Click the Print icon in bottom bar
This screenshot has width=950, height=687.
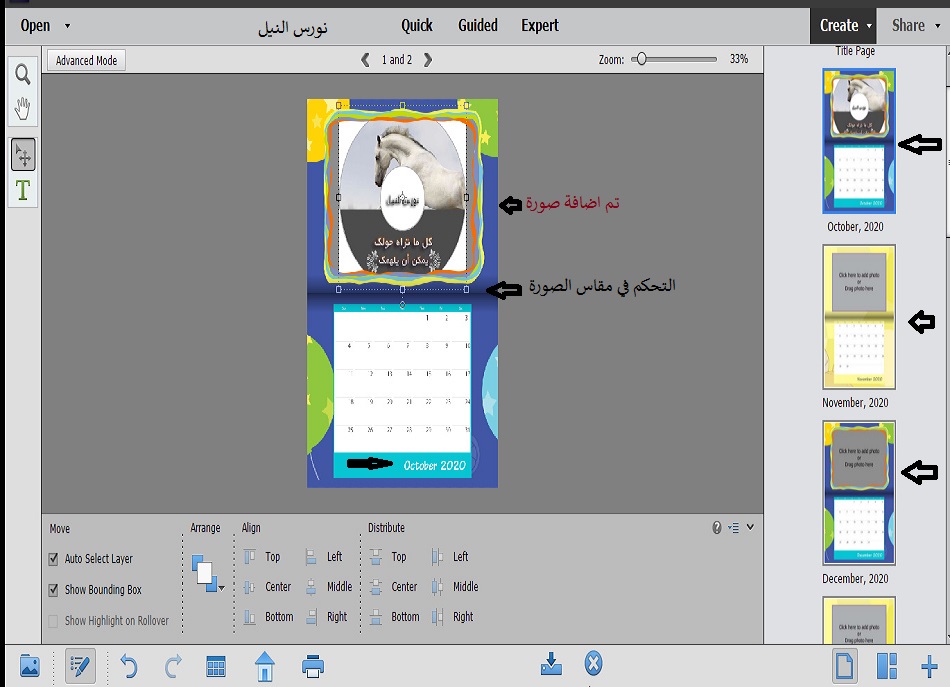(313, 666)
